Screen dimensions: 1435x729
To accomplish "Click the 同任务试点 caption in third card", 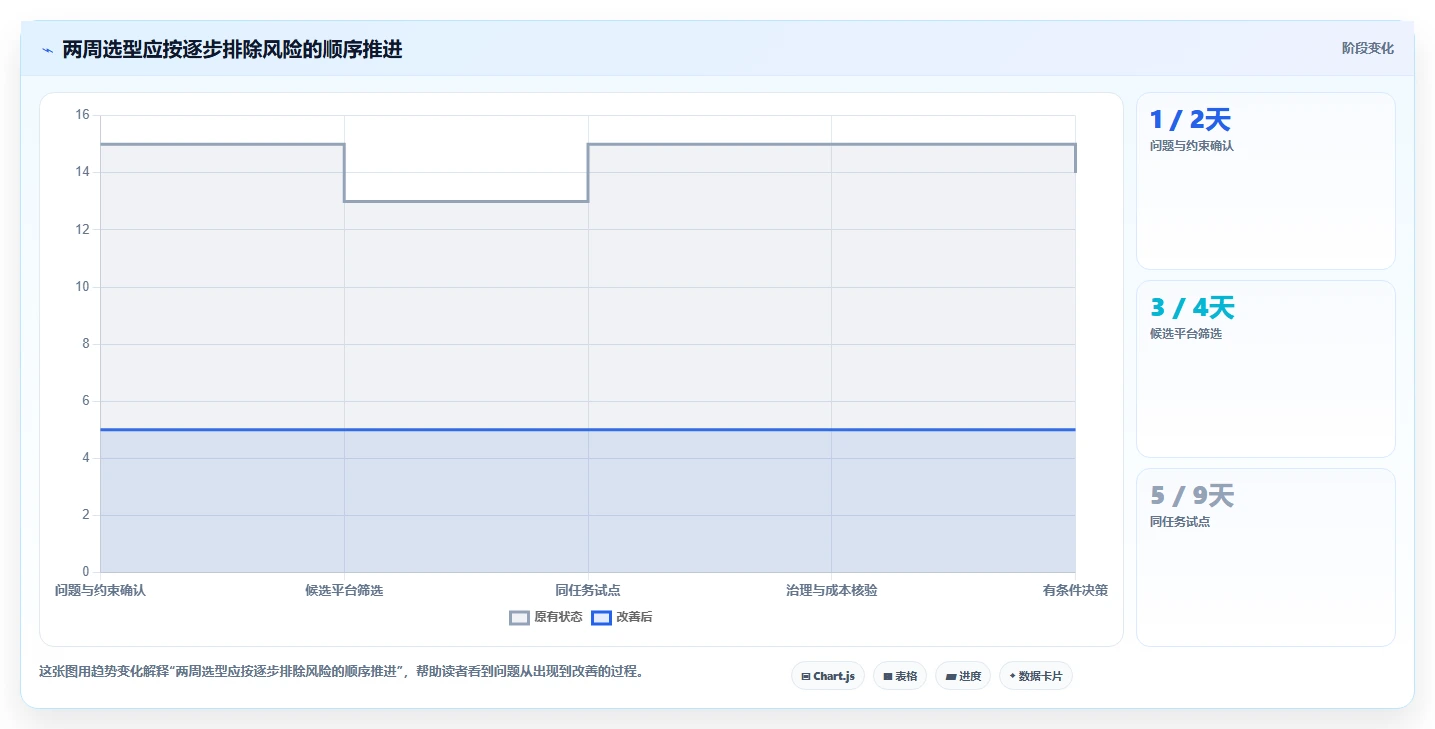I will 1180,521.
